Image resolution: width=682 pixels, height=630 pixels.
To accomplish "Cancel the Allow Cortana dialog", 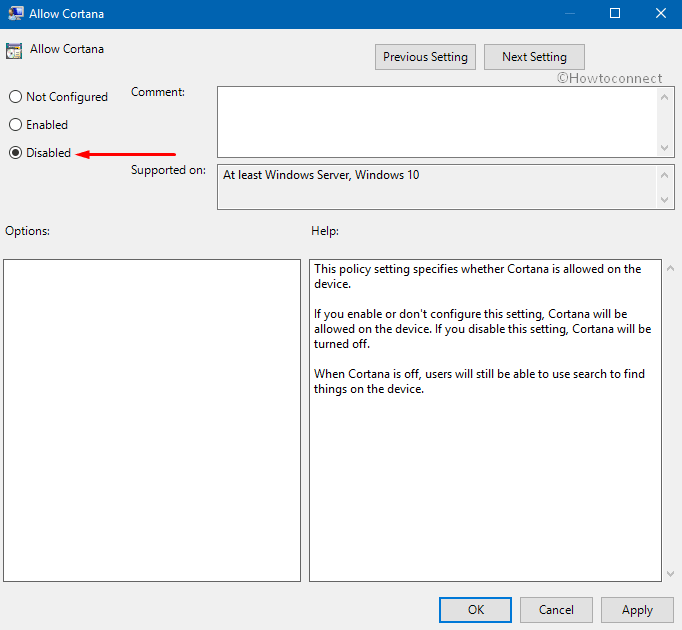I will point(556,610).
